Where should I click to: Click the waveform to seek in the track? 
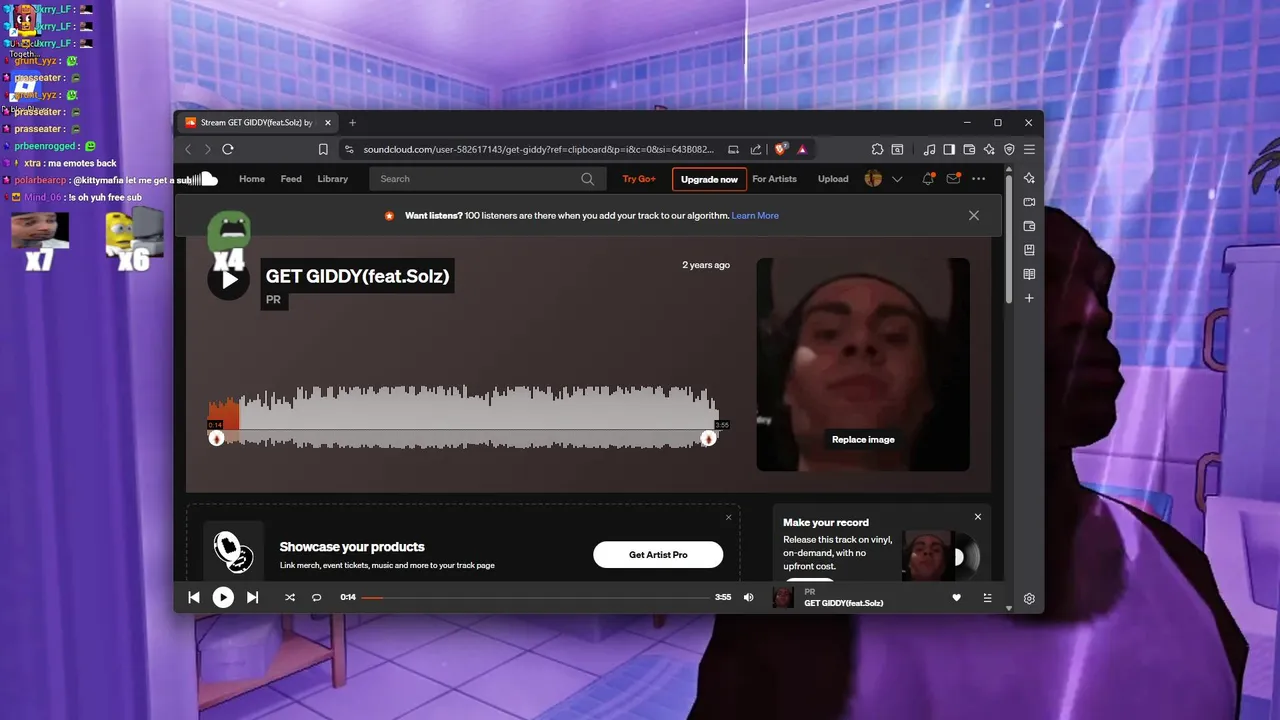coord(463,417)
